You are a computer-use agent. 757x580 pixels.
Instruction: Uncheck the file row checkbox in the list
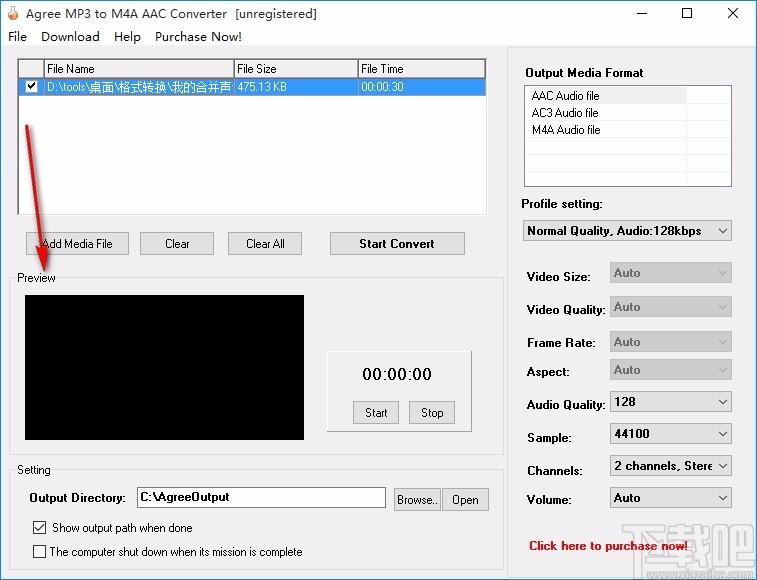tap(31, 86)
